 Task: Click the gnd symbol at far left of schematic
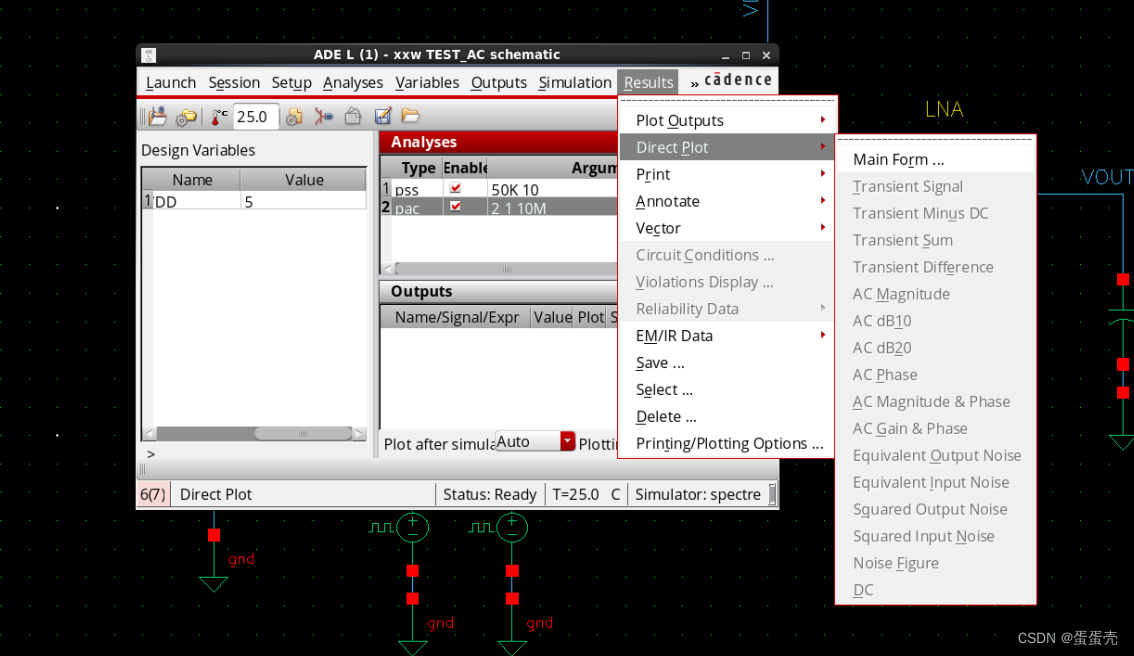214,584
